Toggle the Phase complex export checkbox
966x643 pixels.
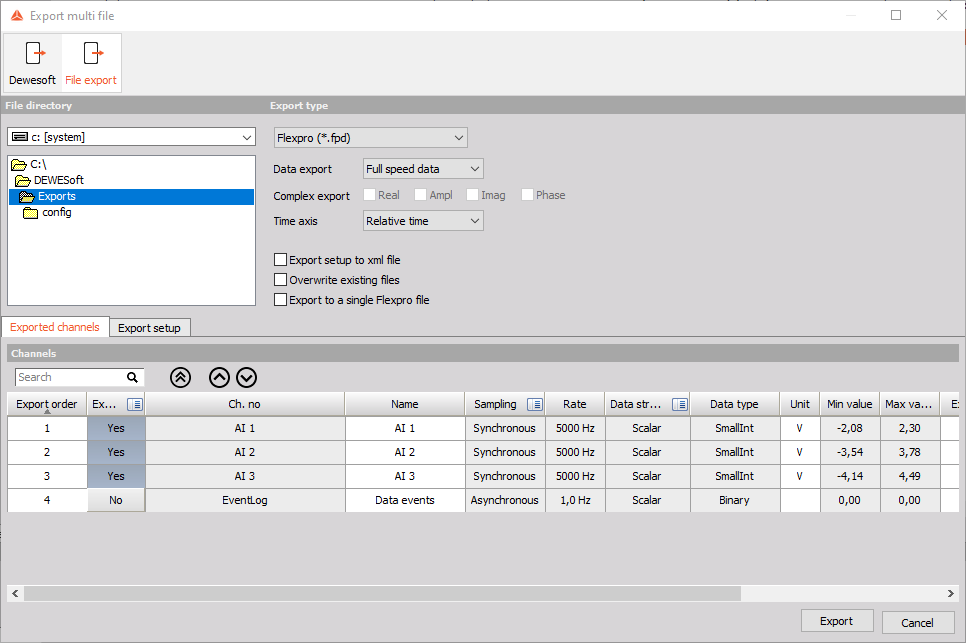(x=527, y=195)
